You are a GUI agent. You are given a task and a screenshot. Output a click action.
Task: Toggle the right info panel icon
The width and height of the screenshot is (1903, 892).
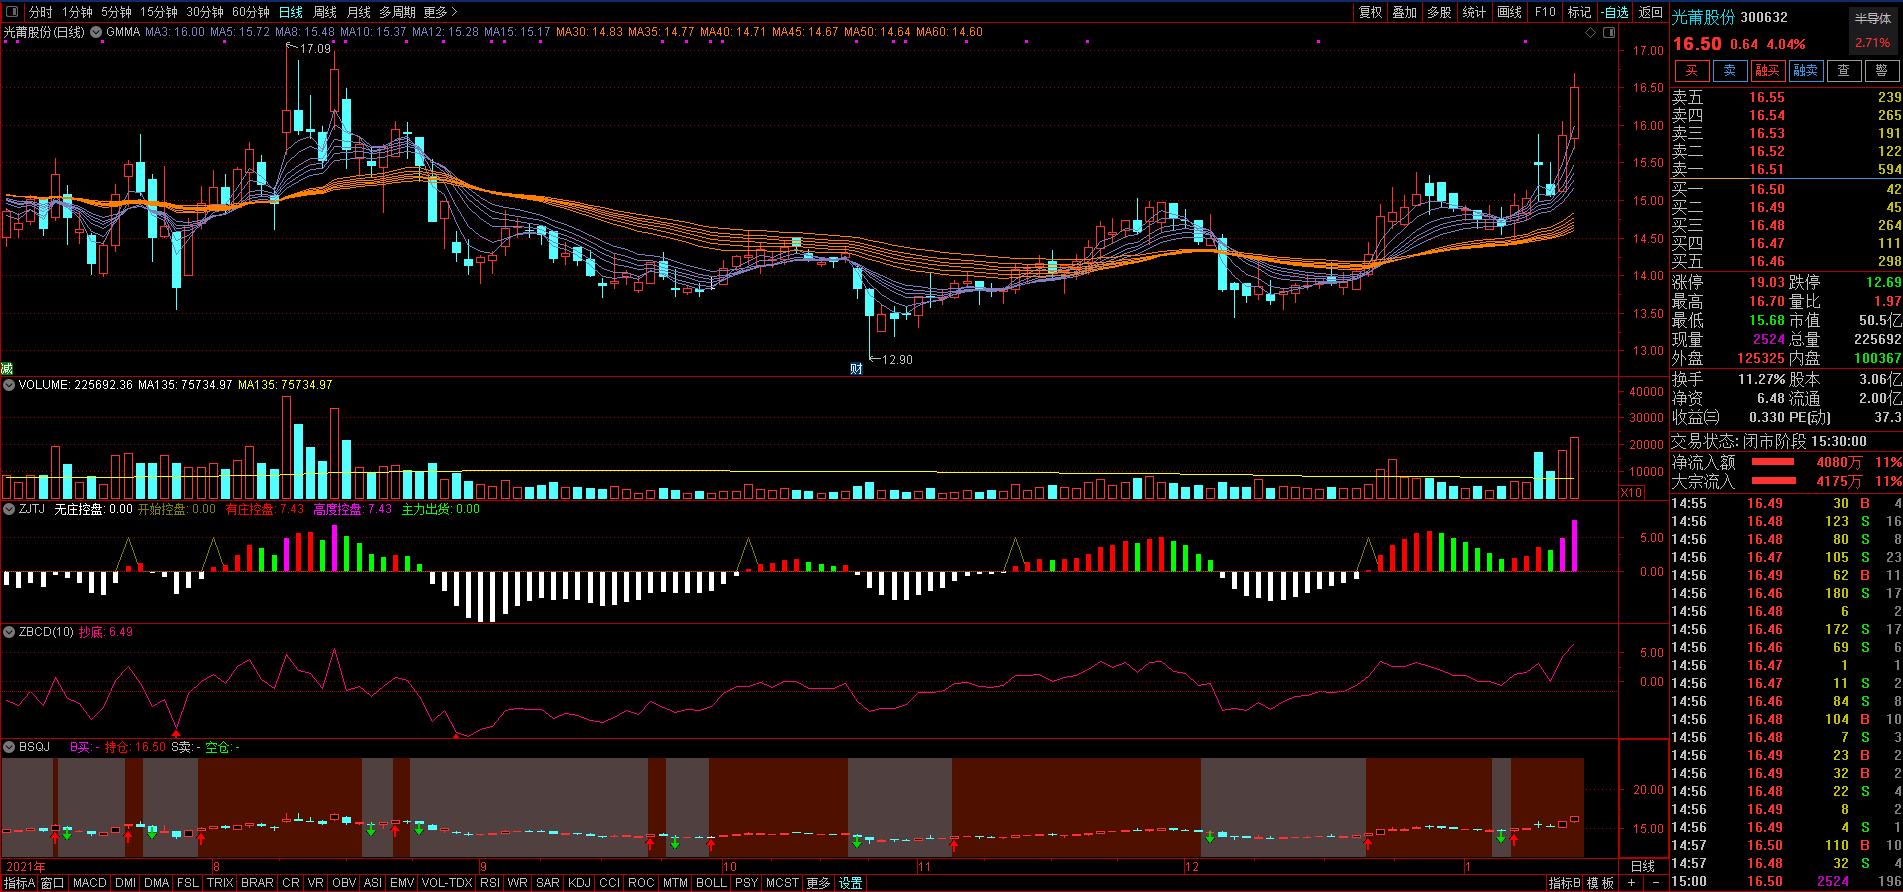(1608, 33)
